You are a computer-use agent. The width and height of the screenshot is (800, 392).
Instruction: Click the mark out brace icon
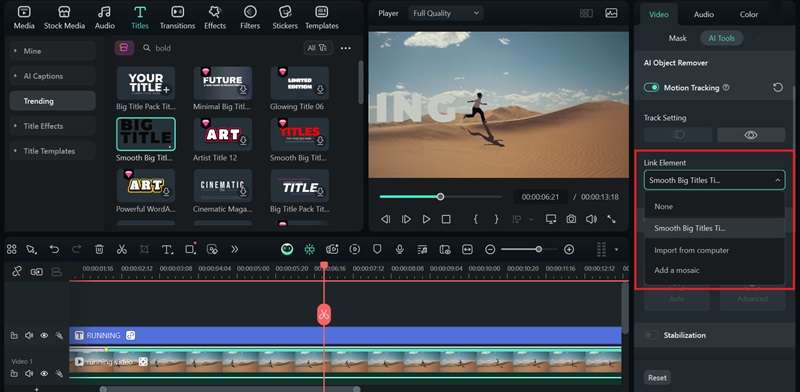click(x=496, y=219)
